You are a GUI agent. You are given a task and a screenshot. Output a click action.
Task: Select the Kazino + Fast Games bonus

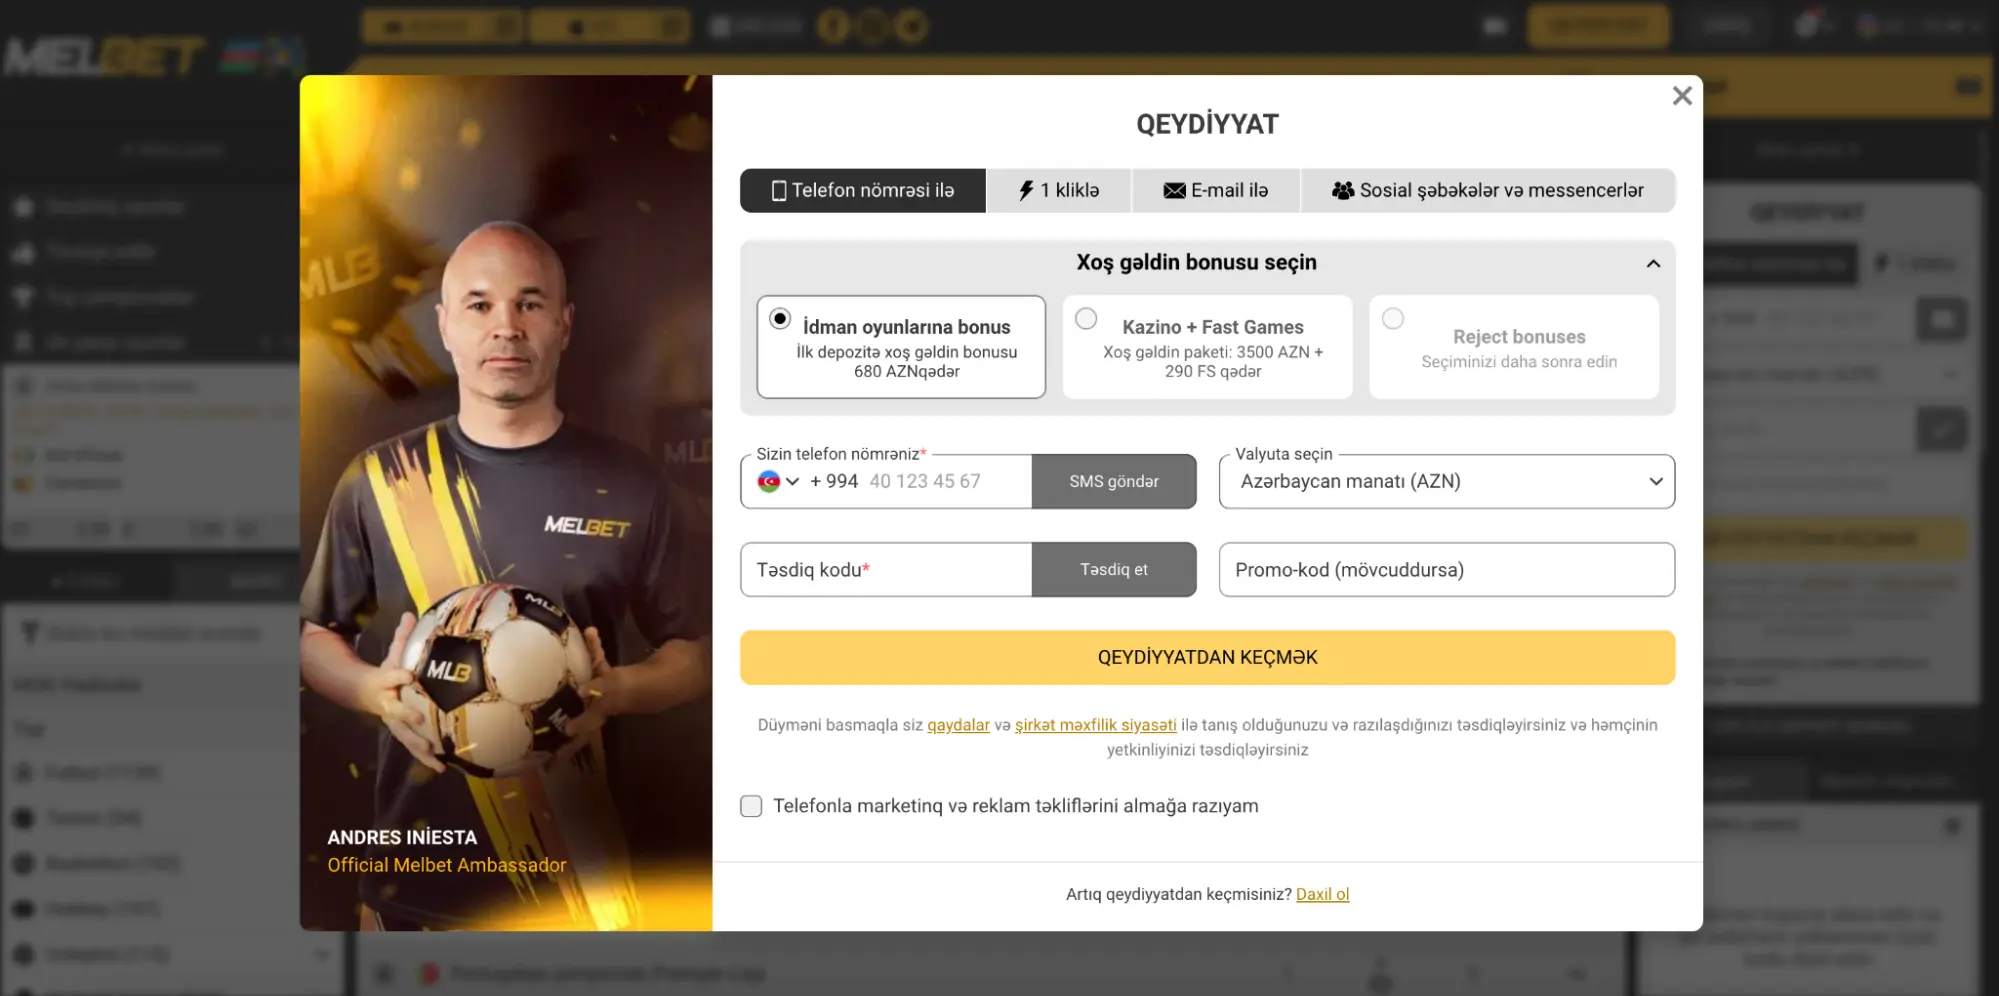1207,347
